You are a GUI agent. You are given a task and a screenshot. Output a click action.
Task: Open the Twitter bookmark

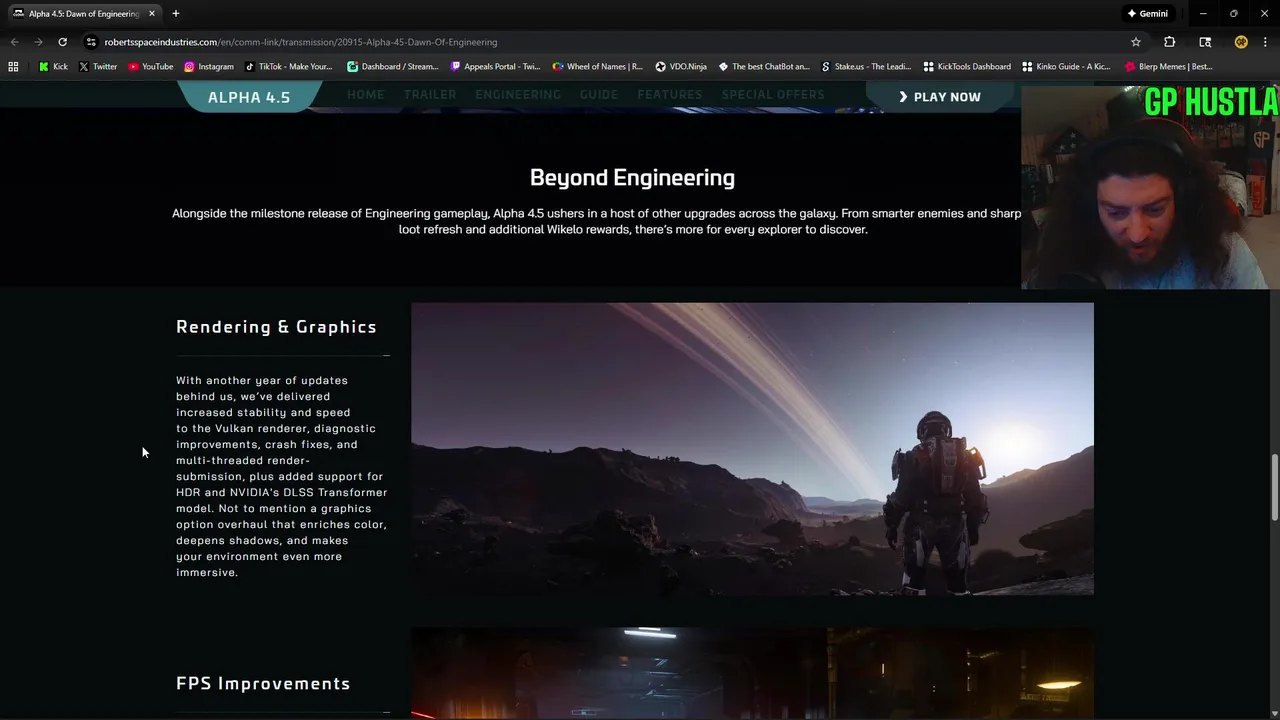[x=98, y=66]
